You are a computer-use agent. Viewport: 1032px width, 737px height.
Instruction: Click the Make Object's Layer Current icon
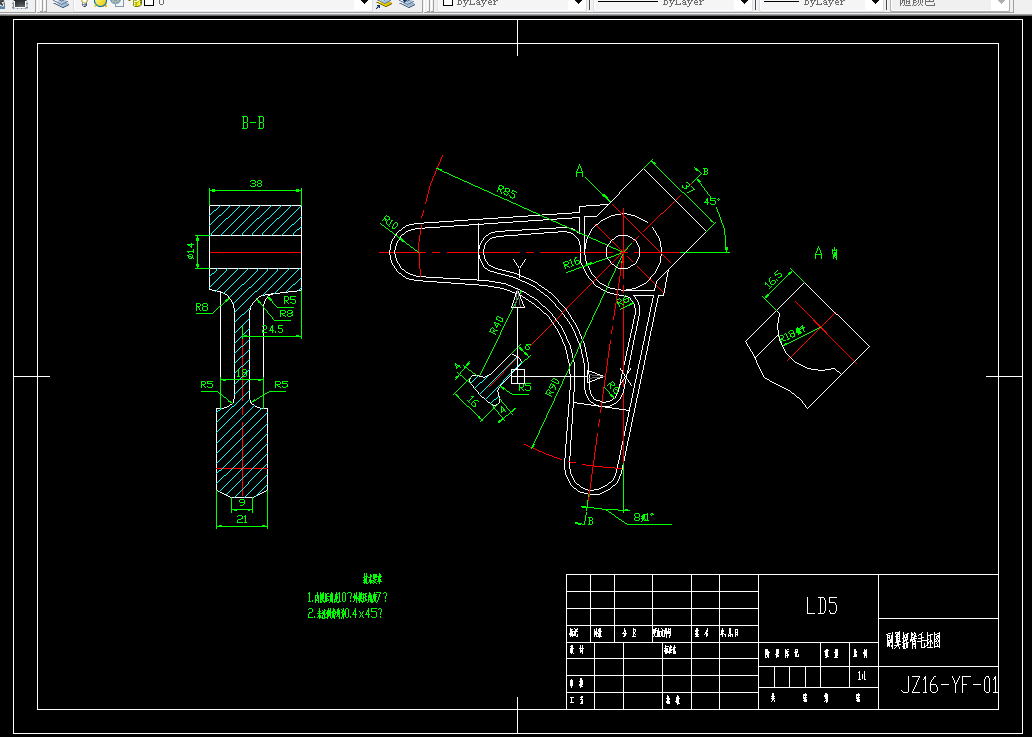384,3
